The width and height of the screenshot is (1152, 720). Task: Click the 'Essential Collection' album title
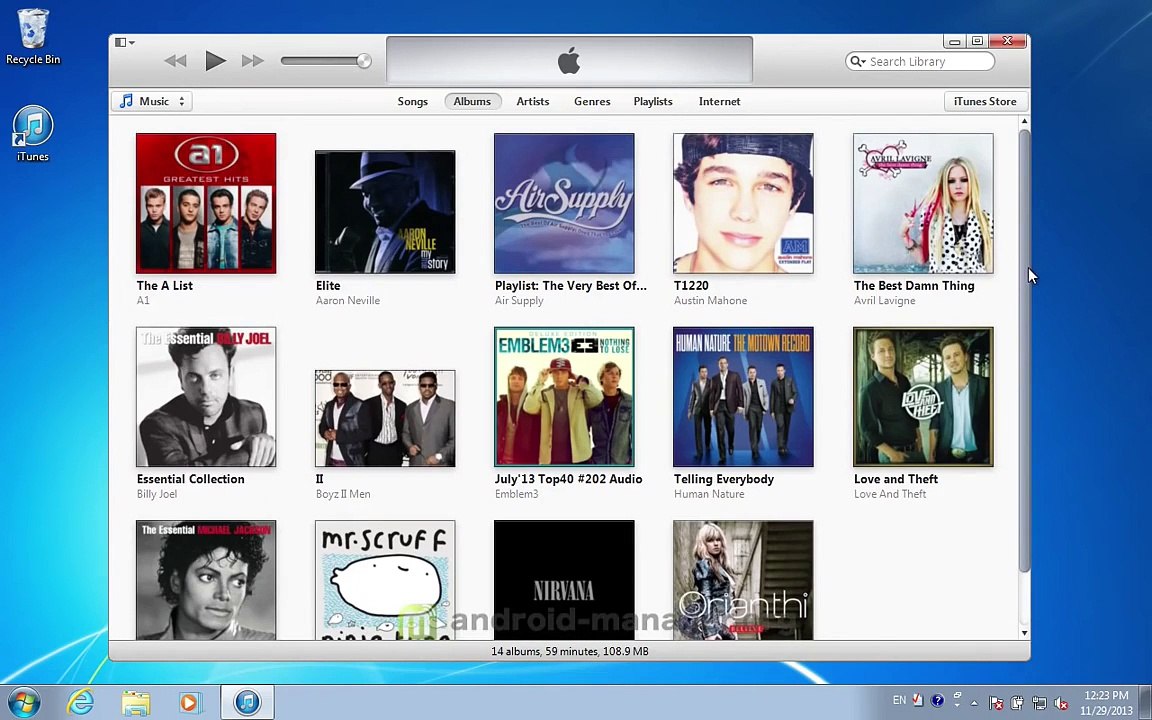coord(191,479)
